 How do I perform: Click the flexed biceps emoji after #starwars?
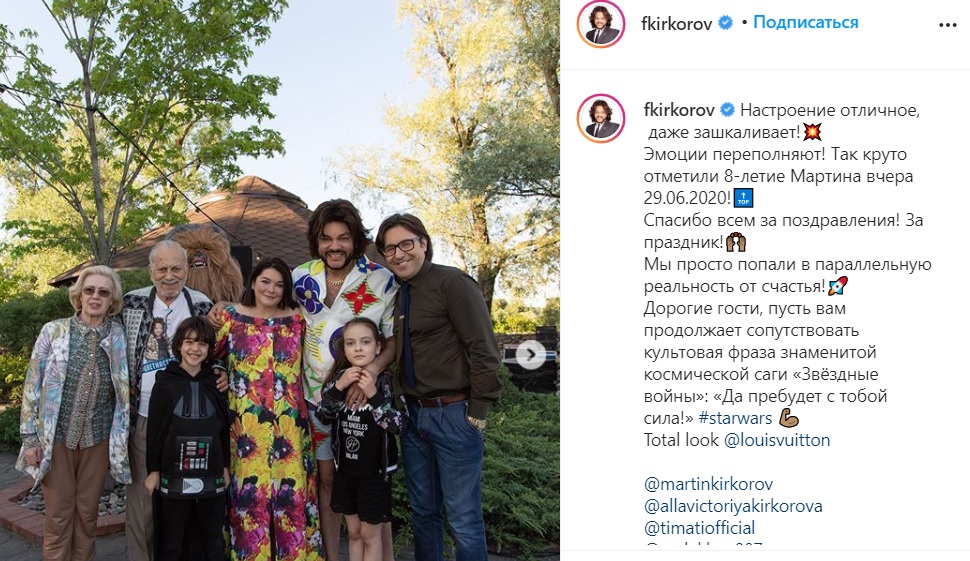[789, 418]
